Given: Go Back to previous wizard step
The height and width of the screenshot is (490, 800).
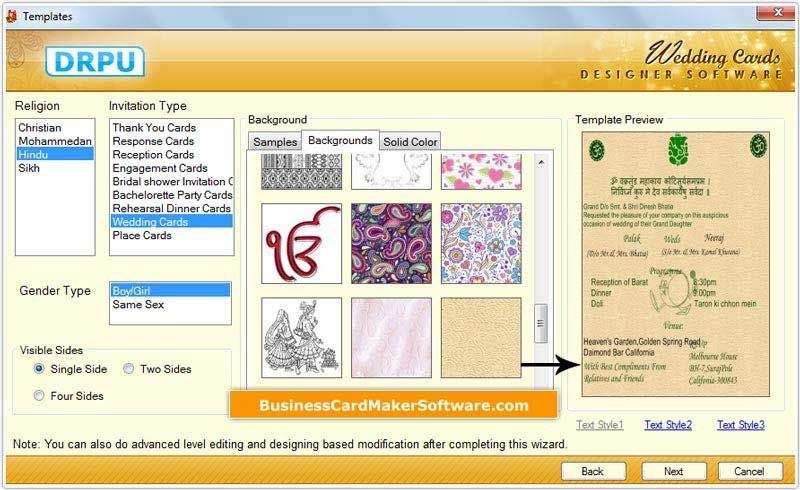Looking at the screenshot, I should pyautogui.click(x=593, y=472).
